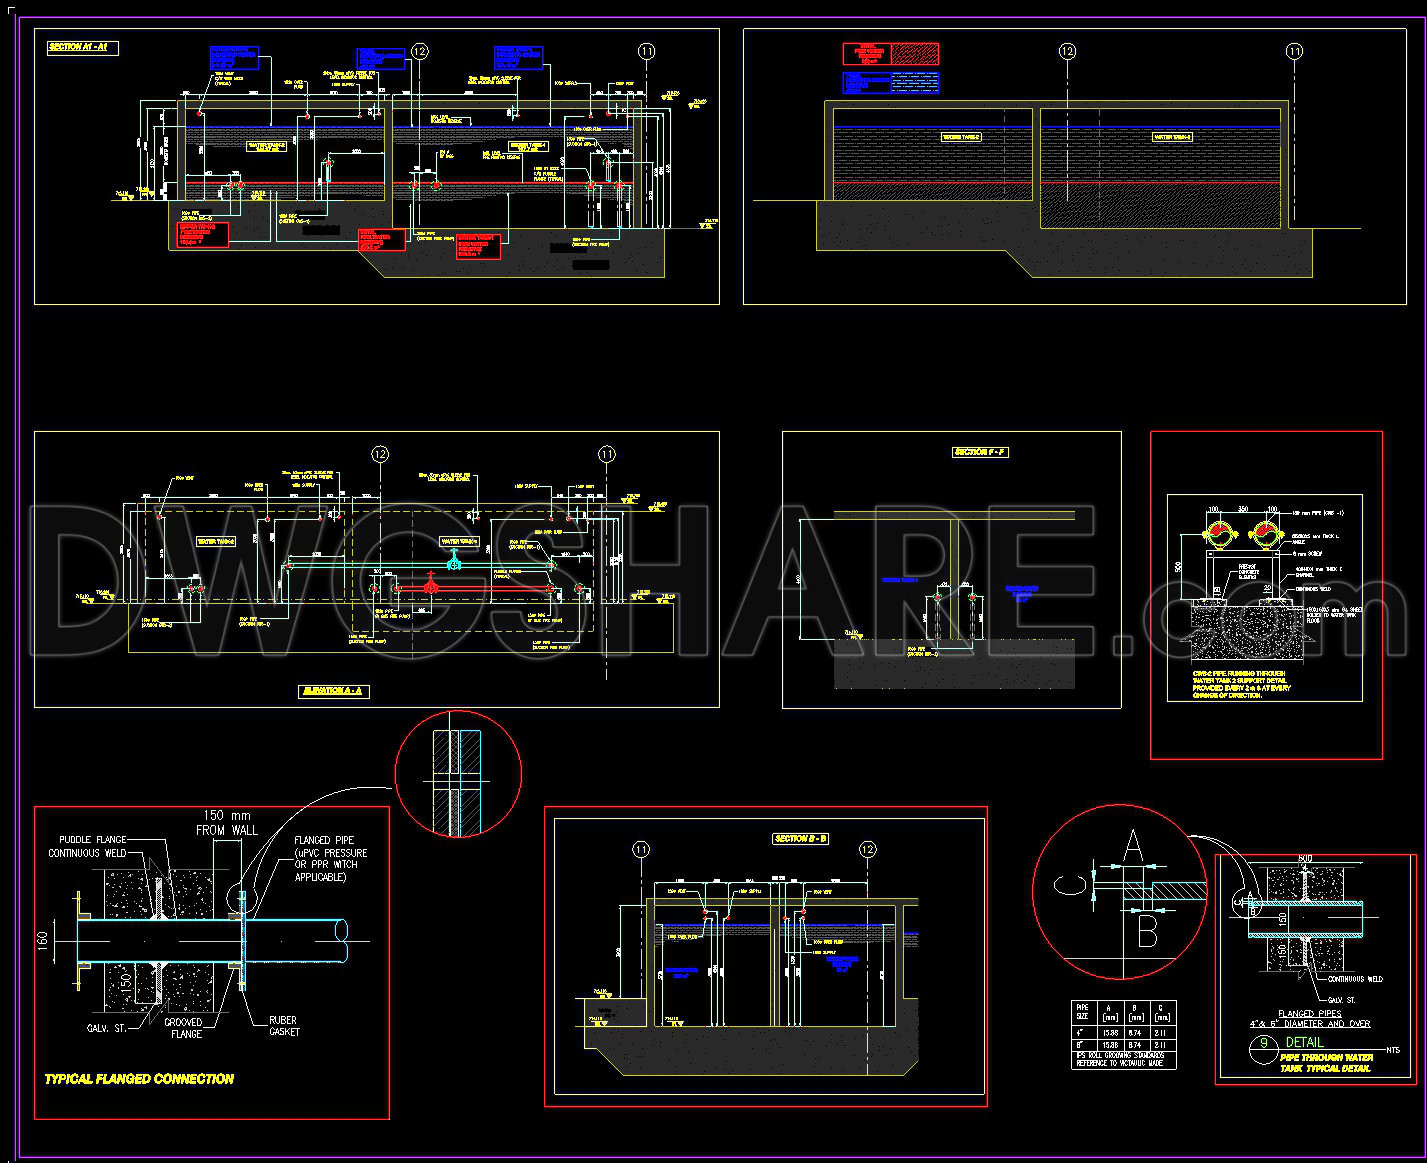Click the '150 mm FROM WALL' dimension text
Image resolution: width=1427 pixels, height=1163 pixels.
227,822
